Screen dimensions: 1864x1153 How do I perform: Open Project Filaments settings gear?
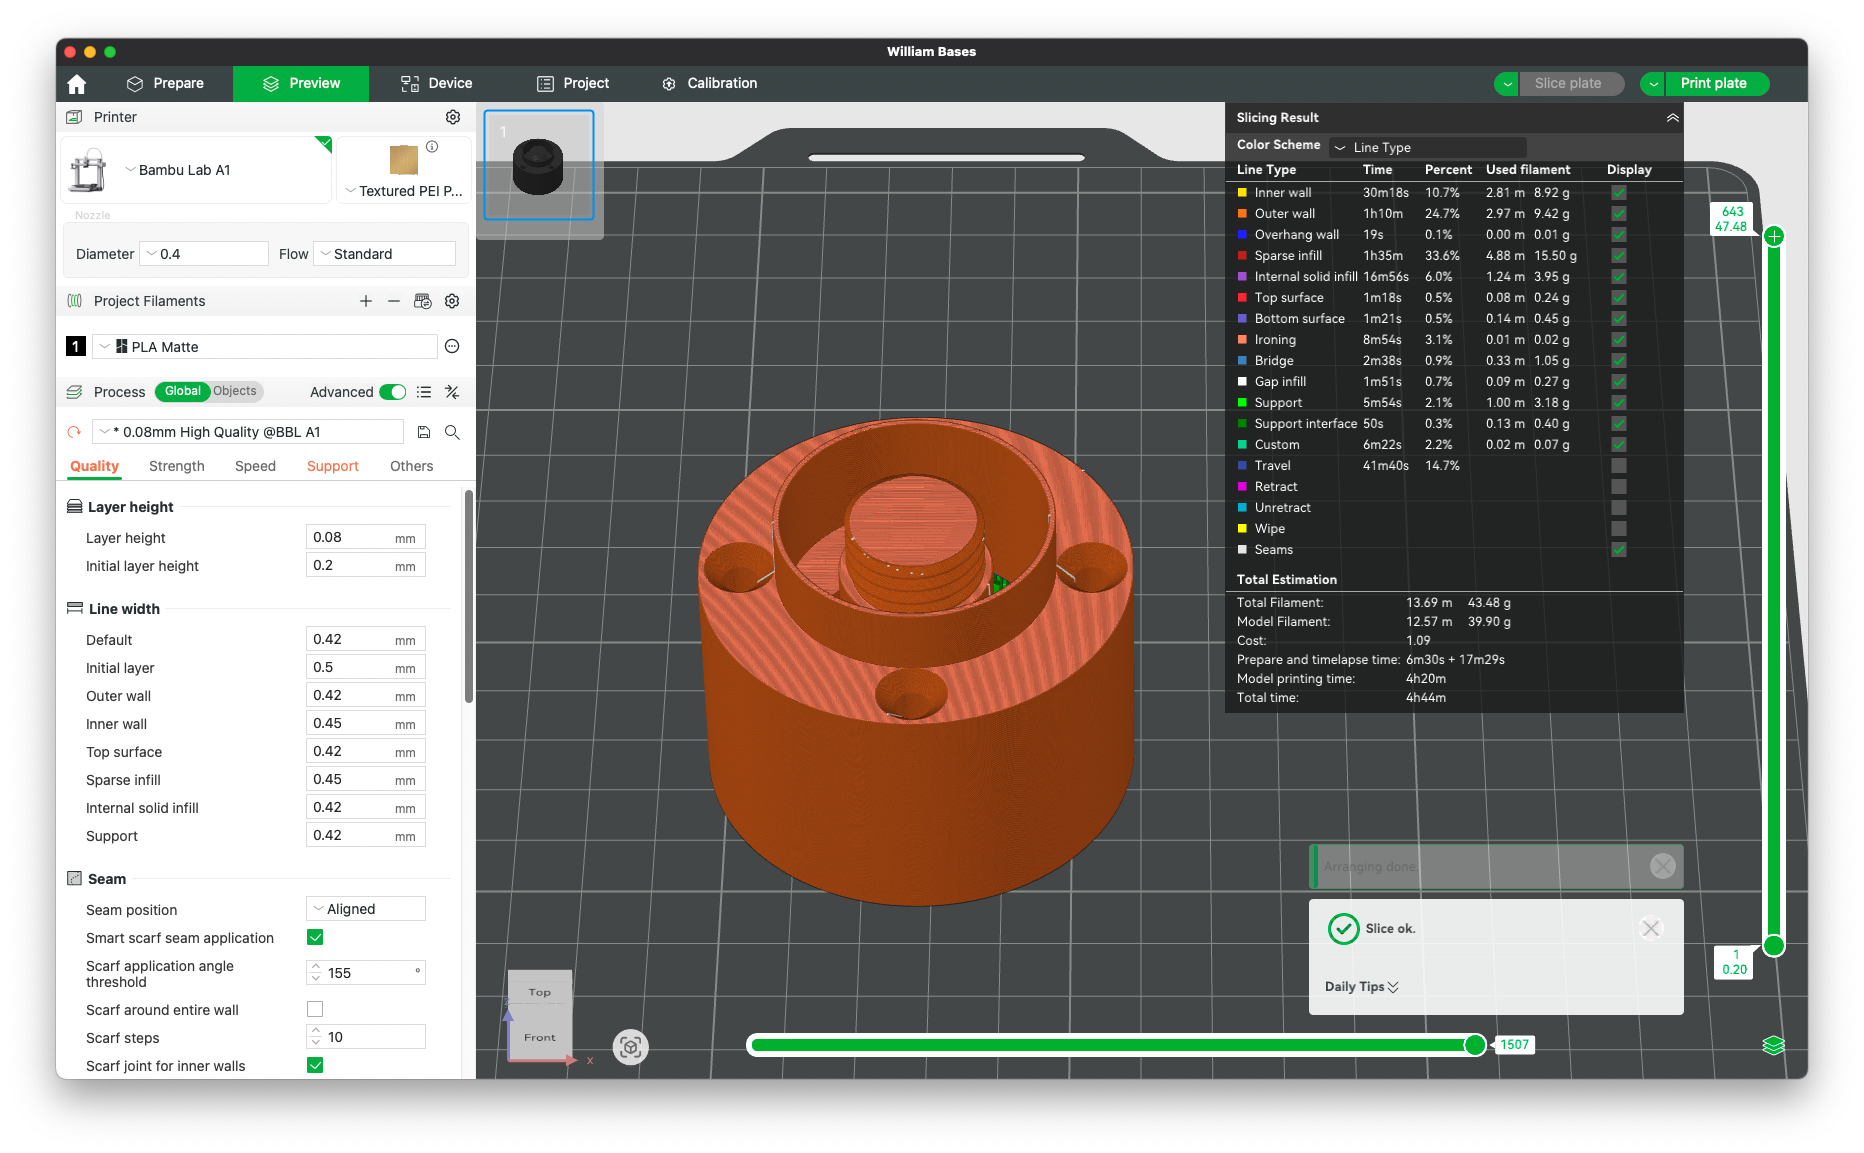(x=452, y=301)
